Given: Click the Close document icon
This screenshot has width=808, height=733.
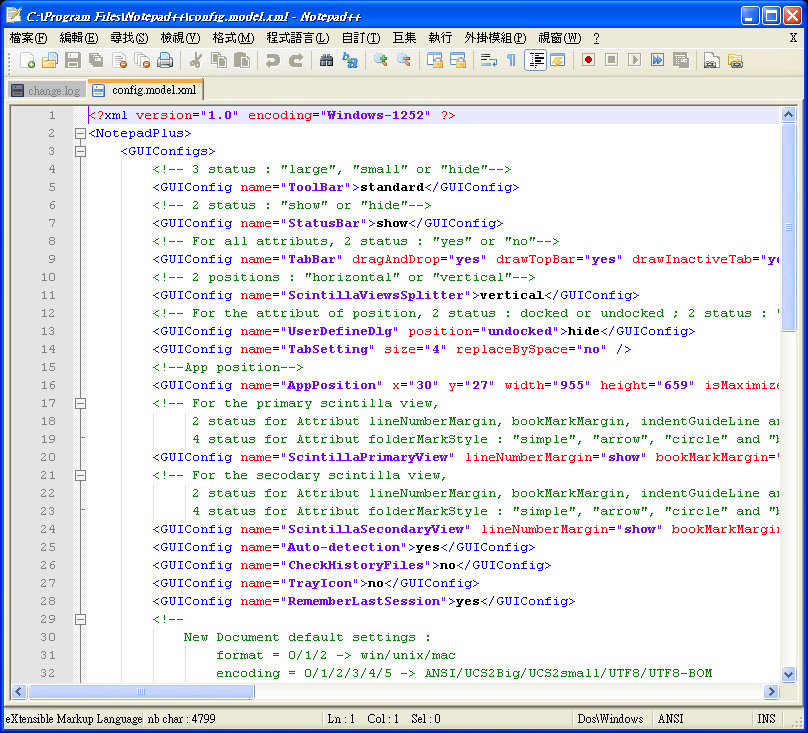Looking at the screenshot, I should tap(120, 60).
